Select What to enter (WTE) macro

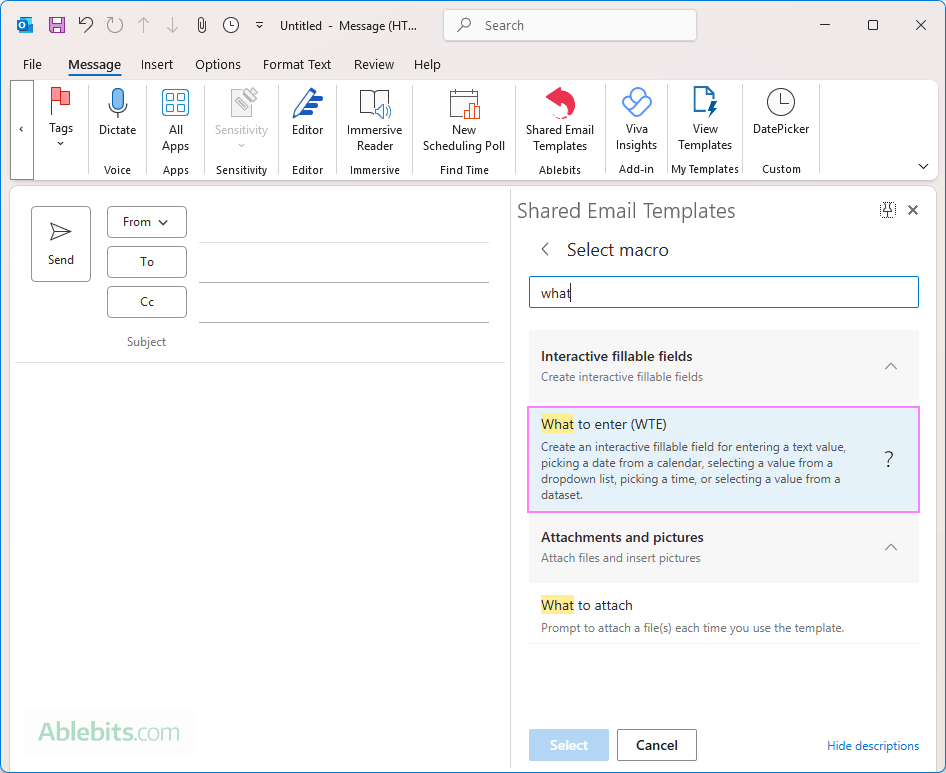[723, 459]
